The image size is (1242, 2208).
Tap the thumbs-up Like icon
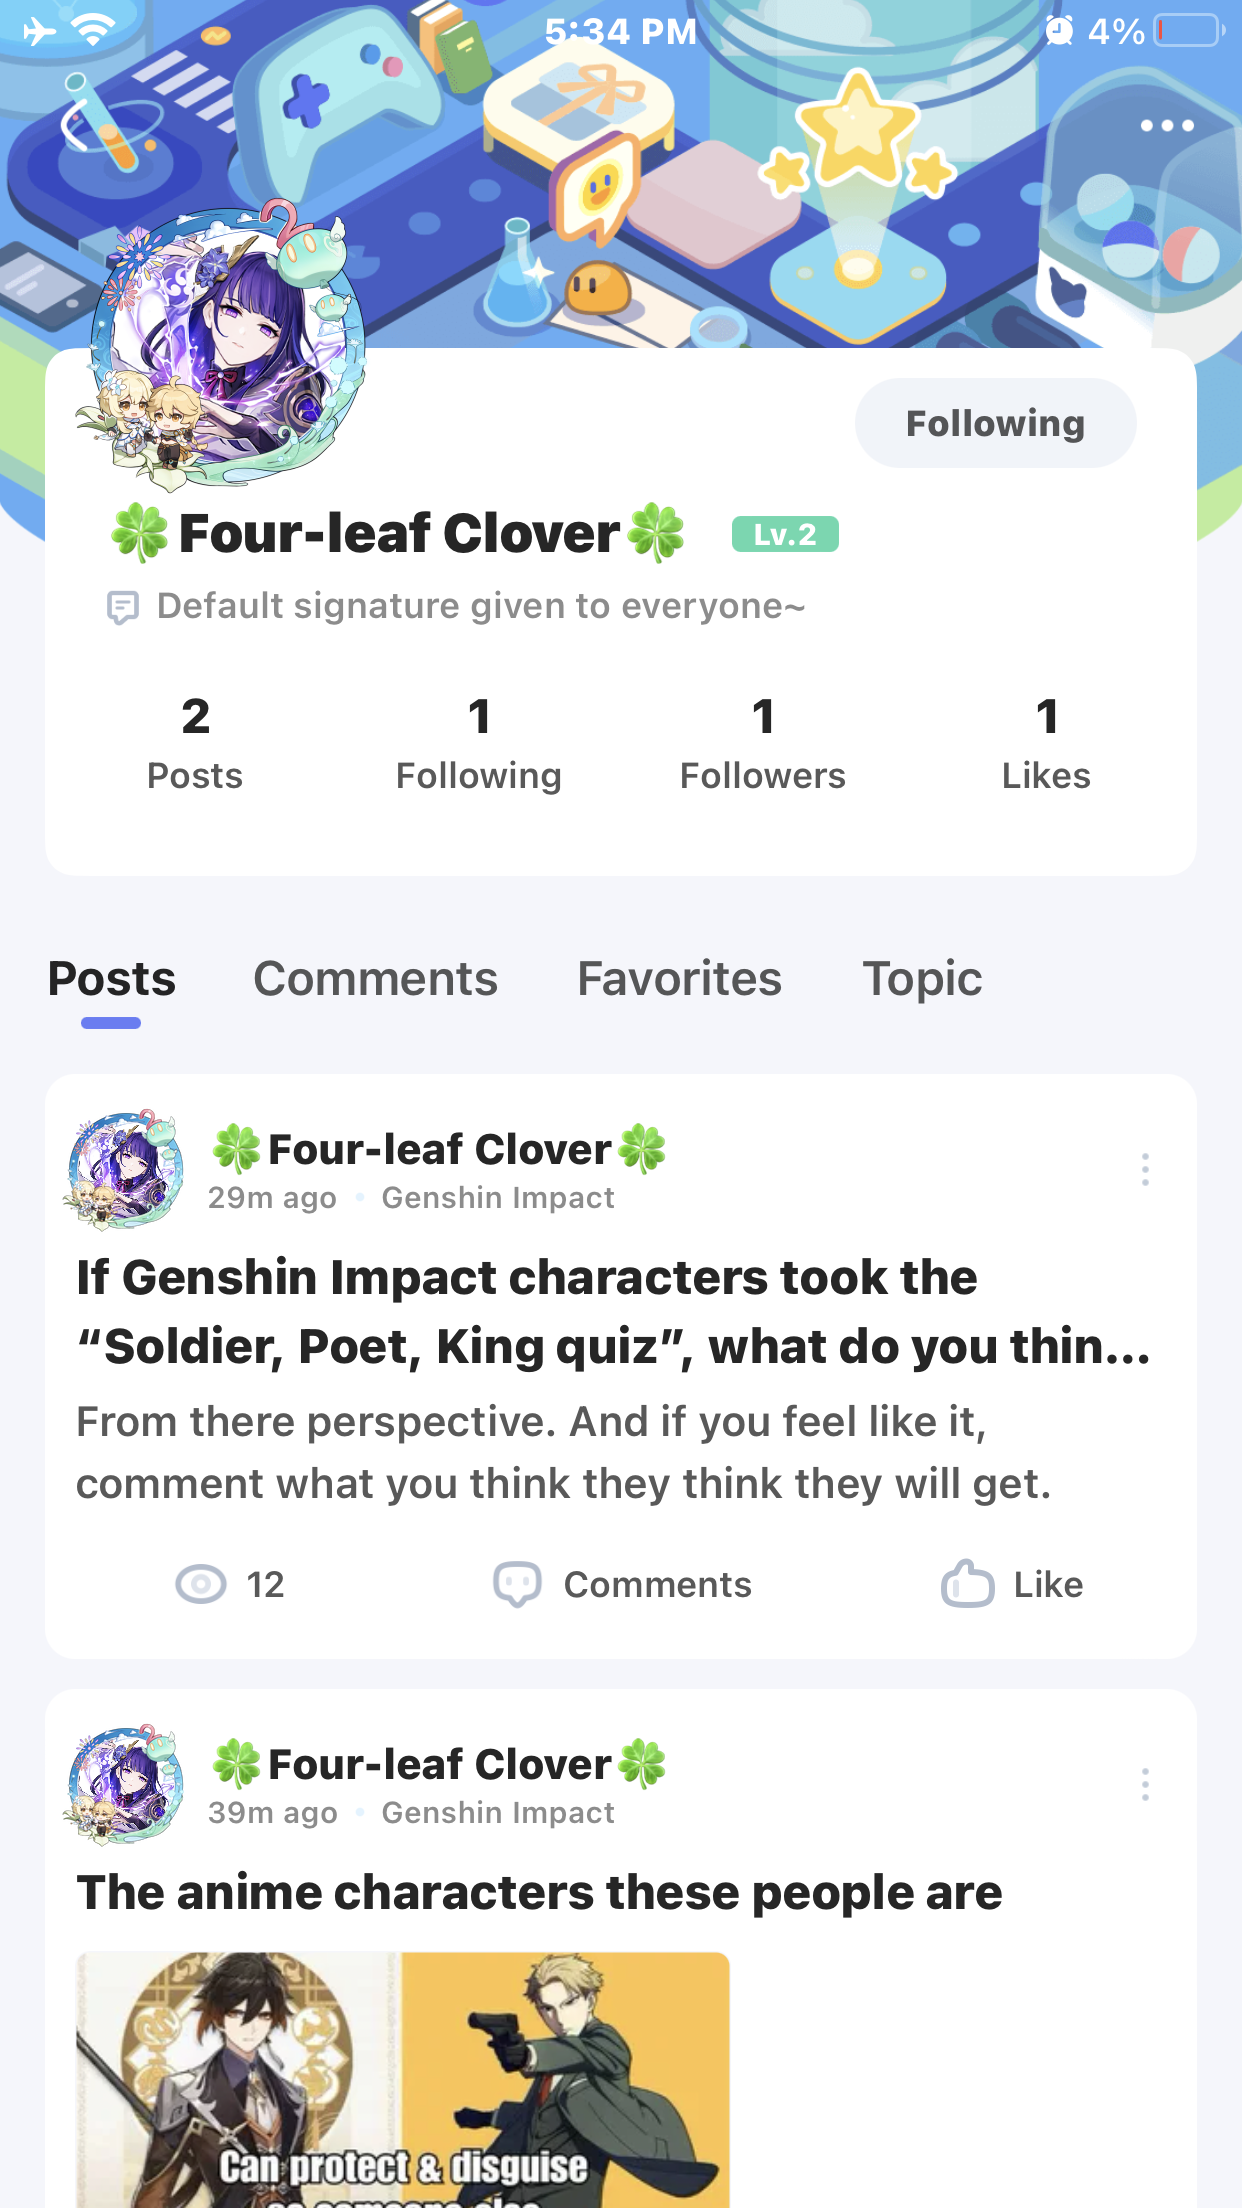(967, 1584)
